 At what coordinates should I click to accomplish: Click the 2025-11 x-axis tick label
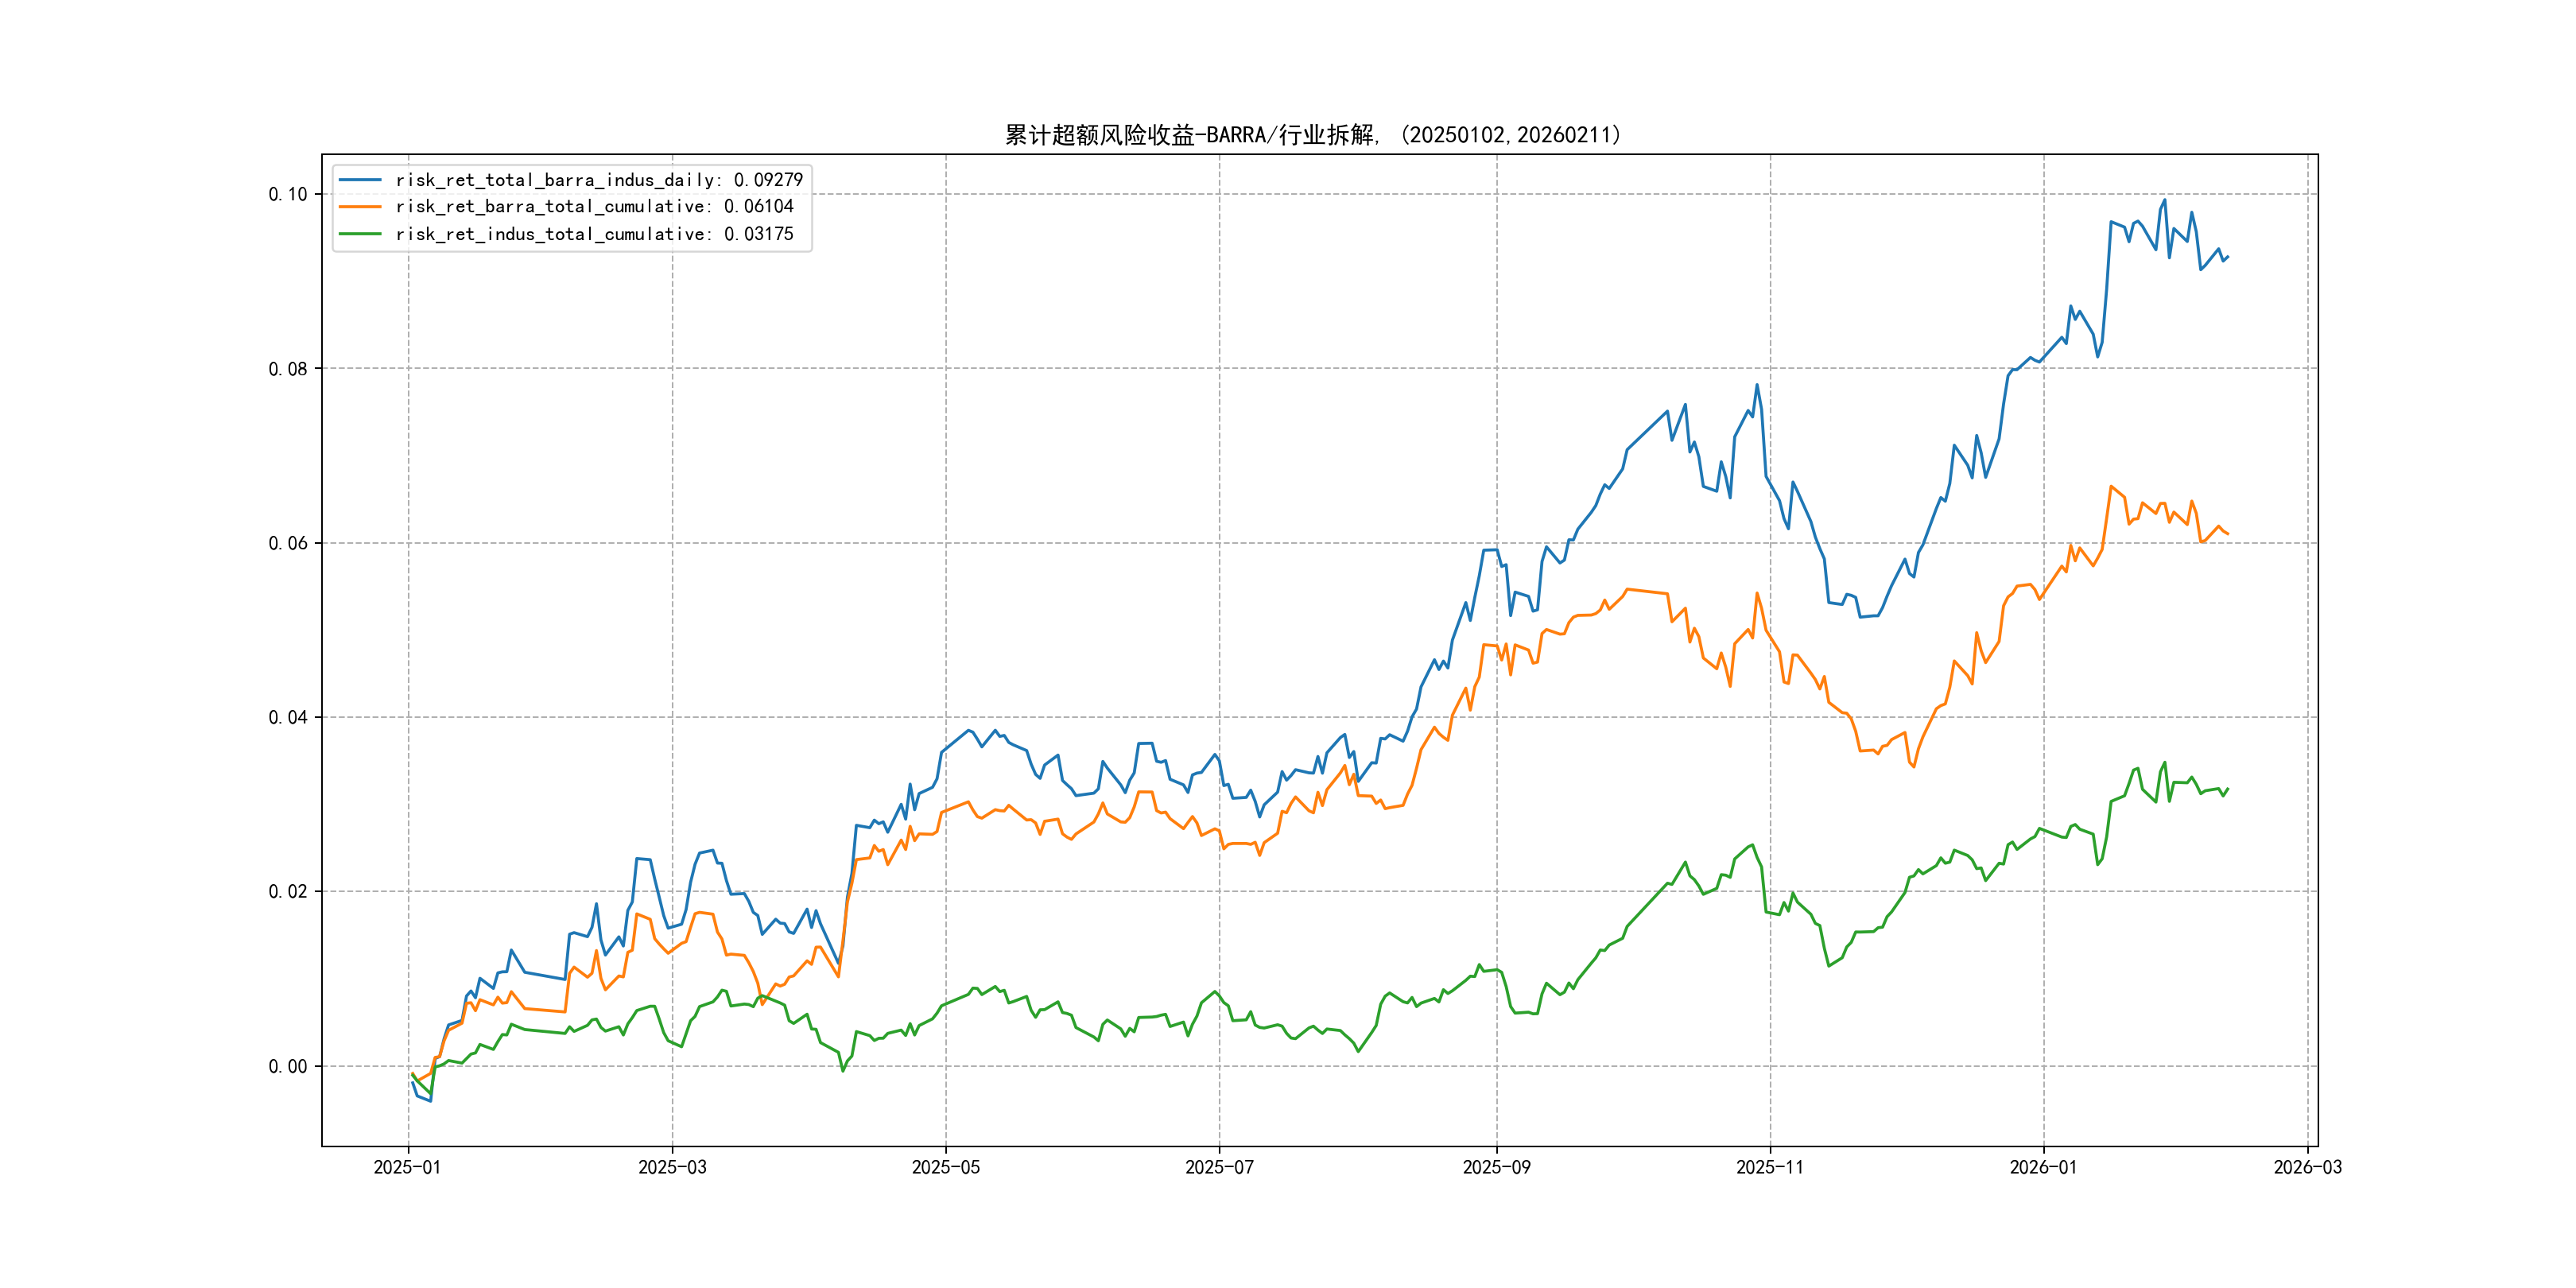[1770, 1167]
